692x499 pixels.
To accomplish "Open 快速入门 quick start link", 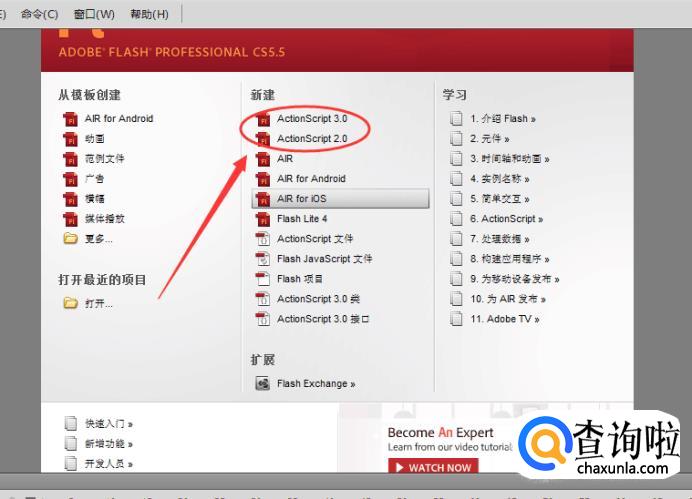I will click(109, 424).
